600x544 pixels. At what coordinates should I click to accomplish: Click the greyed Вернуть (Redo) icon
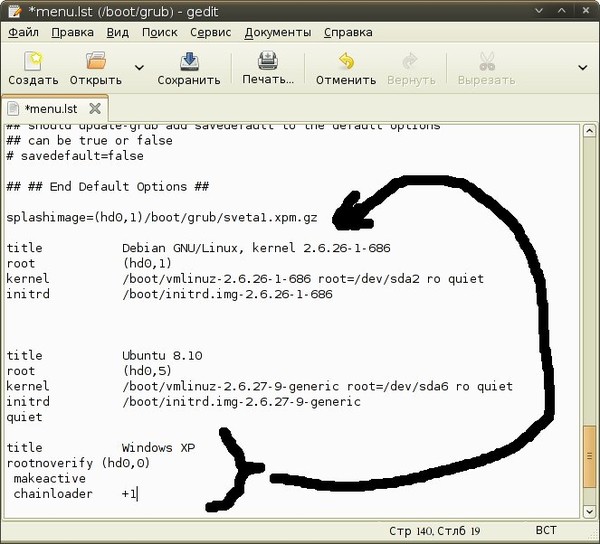click(x=411, y=61)
